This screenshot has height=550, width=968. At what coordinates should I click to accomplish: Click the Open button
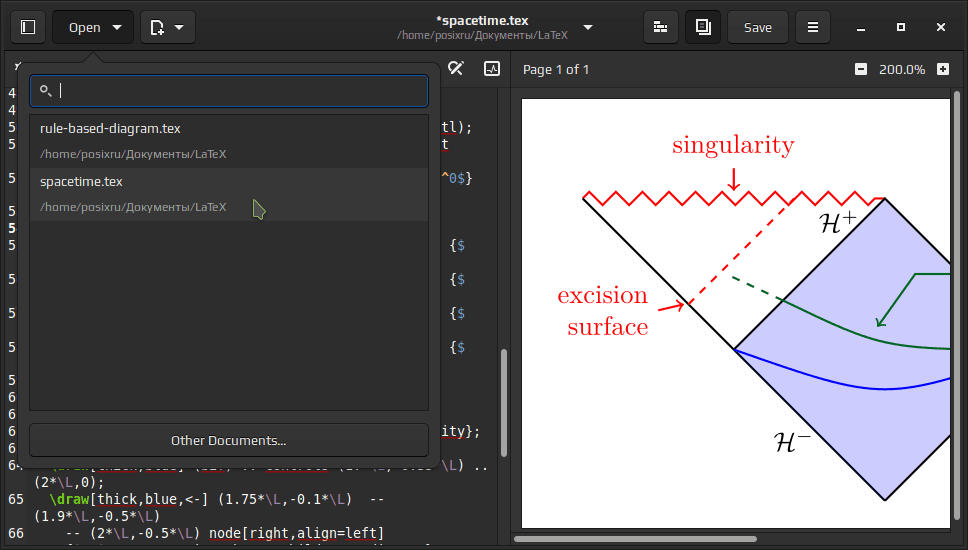coord(93,27)
